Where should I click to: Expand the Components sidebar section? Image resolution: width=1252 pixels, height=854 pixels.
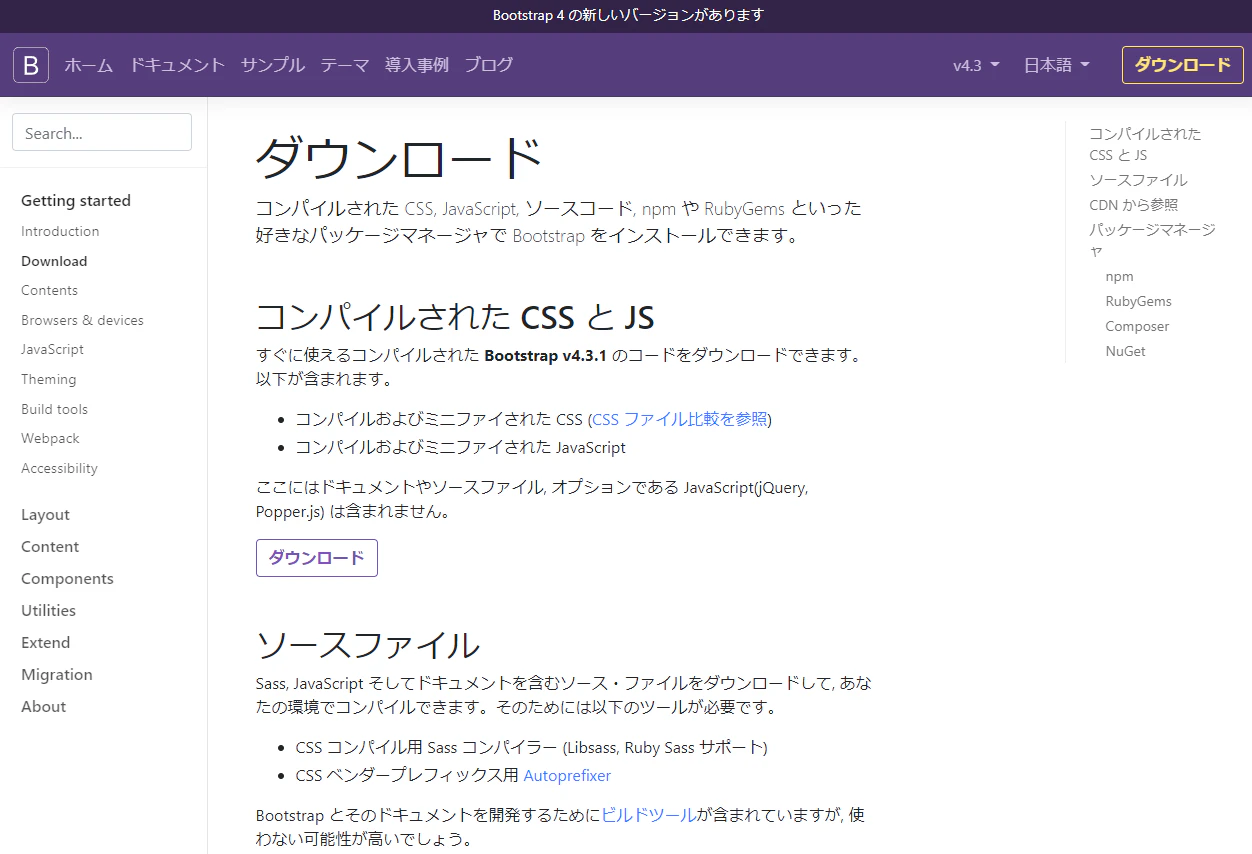point(67,578)
